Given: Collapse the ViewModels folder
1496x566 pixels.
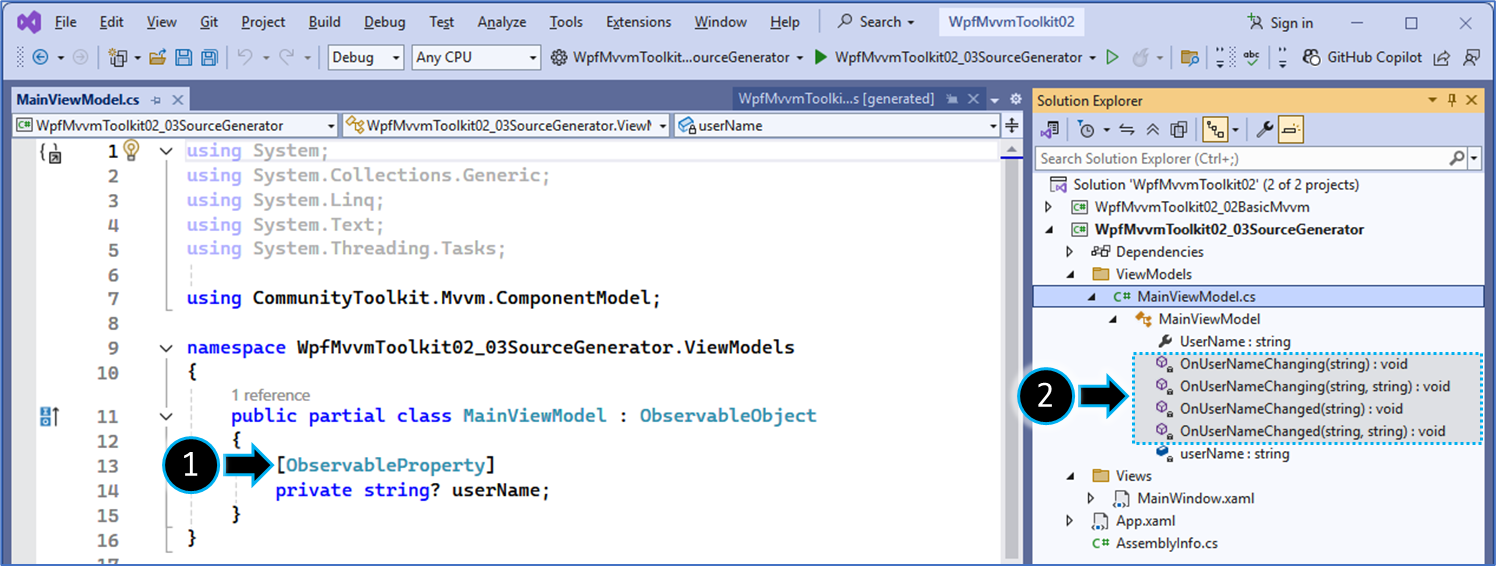Looking at the screenshot, I should click(1069, 274).
